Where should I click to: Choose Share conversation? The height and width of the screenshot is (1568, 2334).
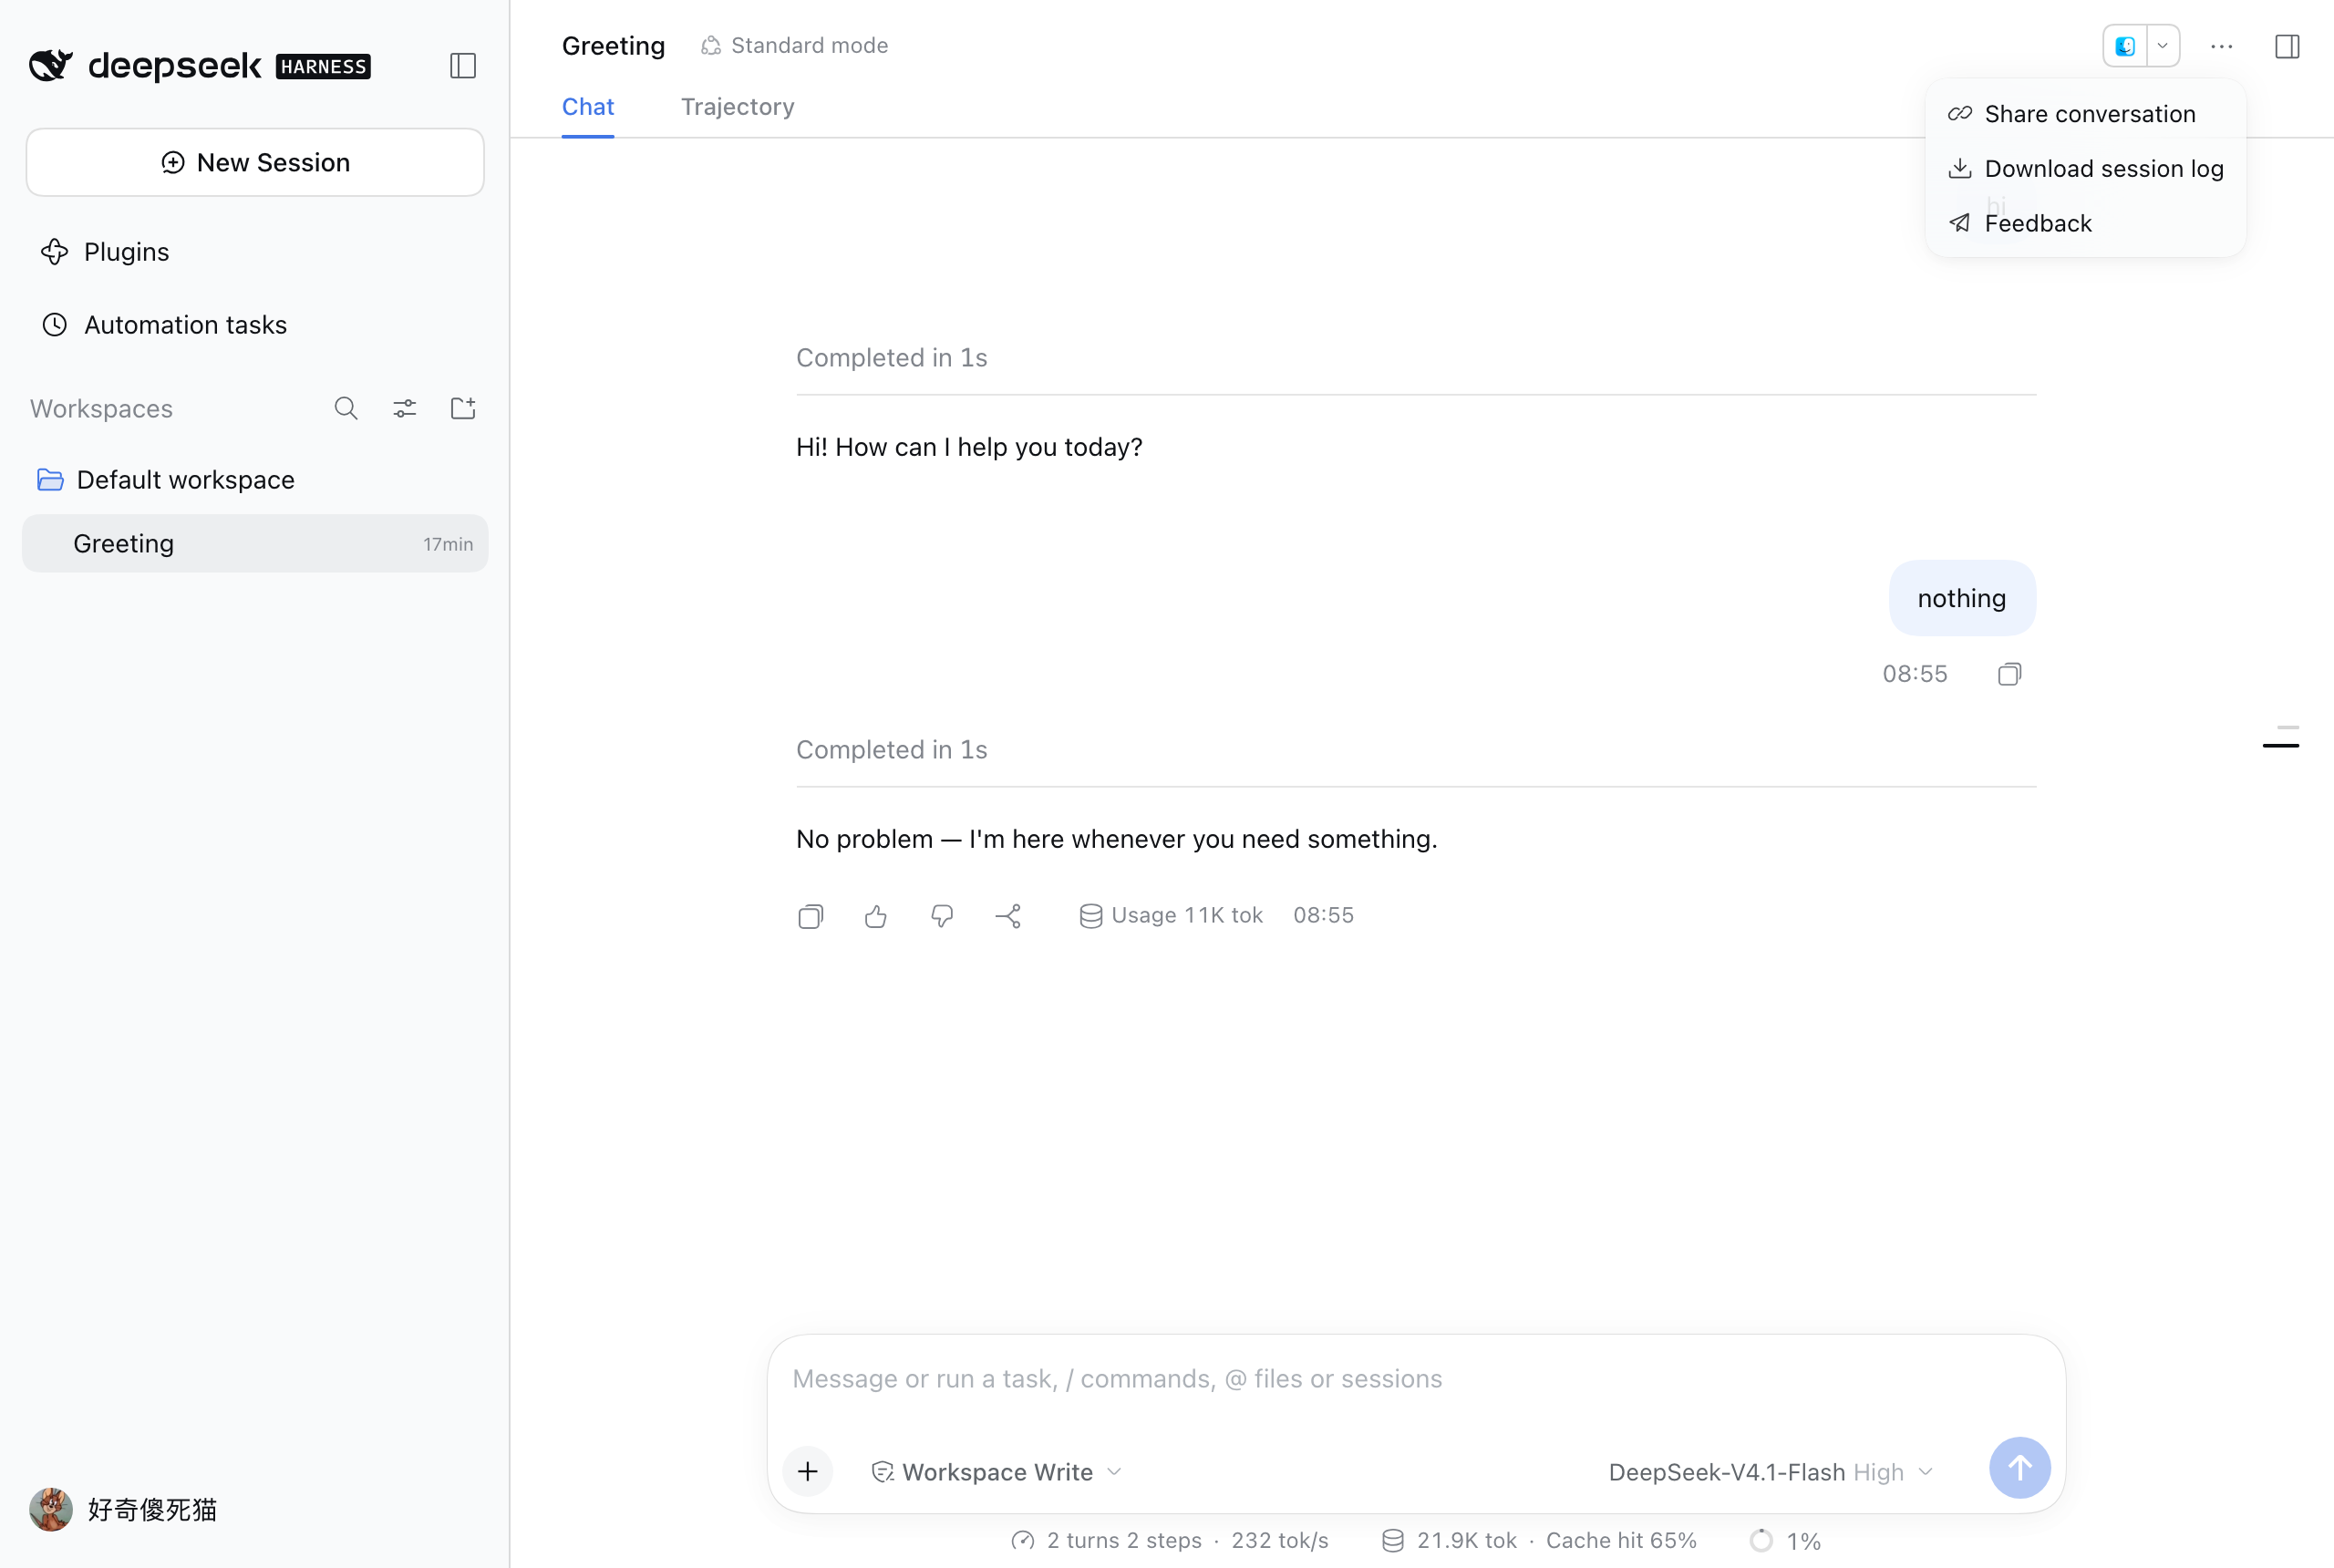point(2085,114)
